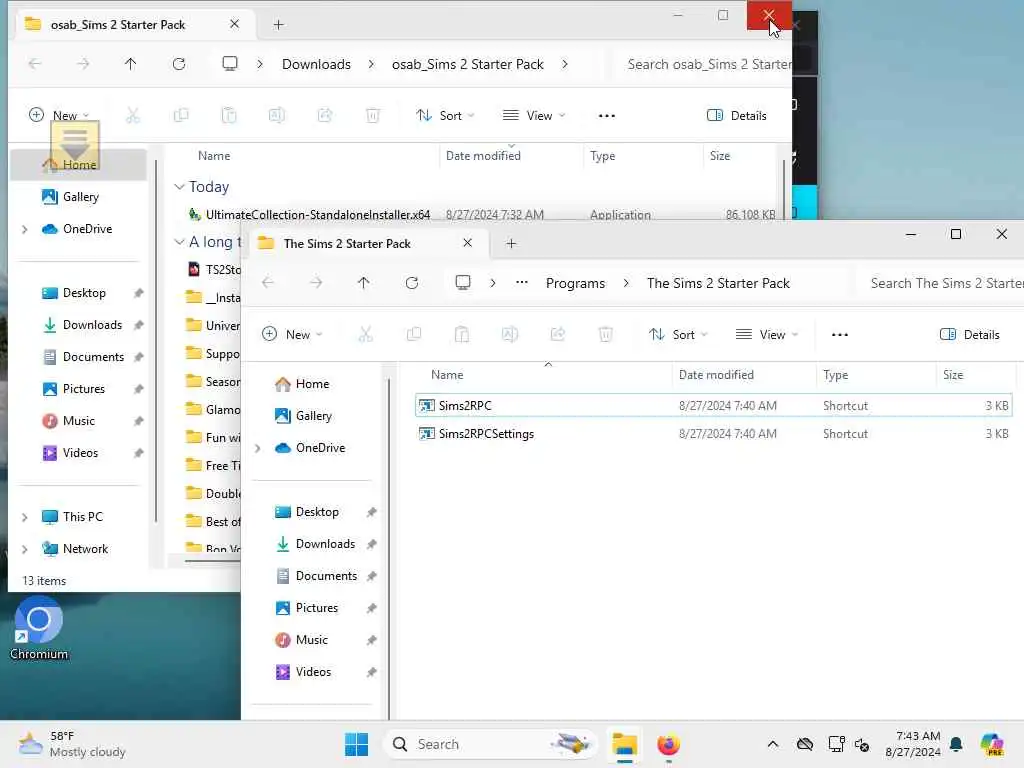Close The Sims 2 Starter Pack tab
The image size is (1024, 768).
(x=468, y=243)
